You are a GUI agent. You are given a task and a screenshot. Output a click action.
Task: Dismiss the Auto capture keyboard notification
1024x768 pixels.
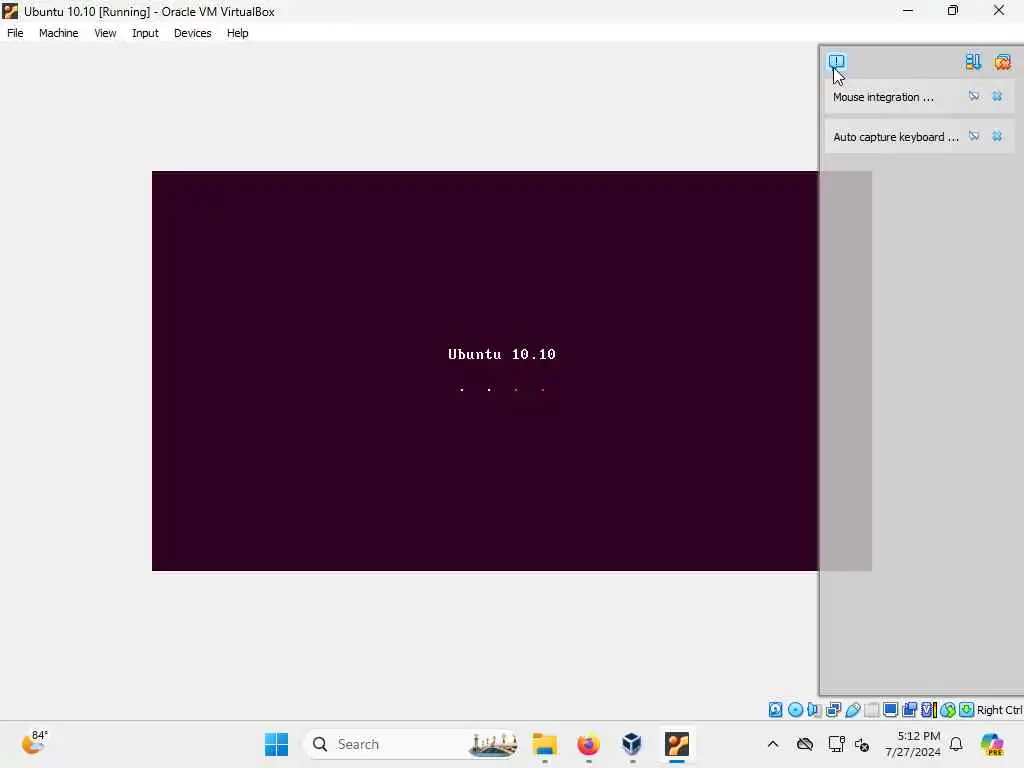(997, 136)
